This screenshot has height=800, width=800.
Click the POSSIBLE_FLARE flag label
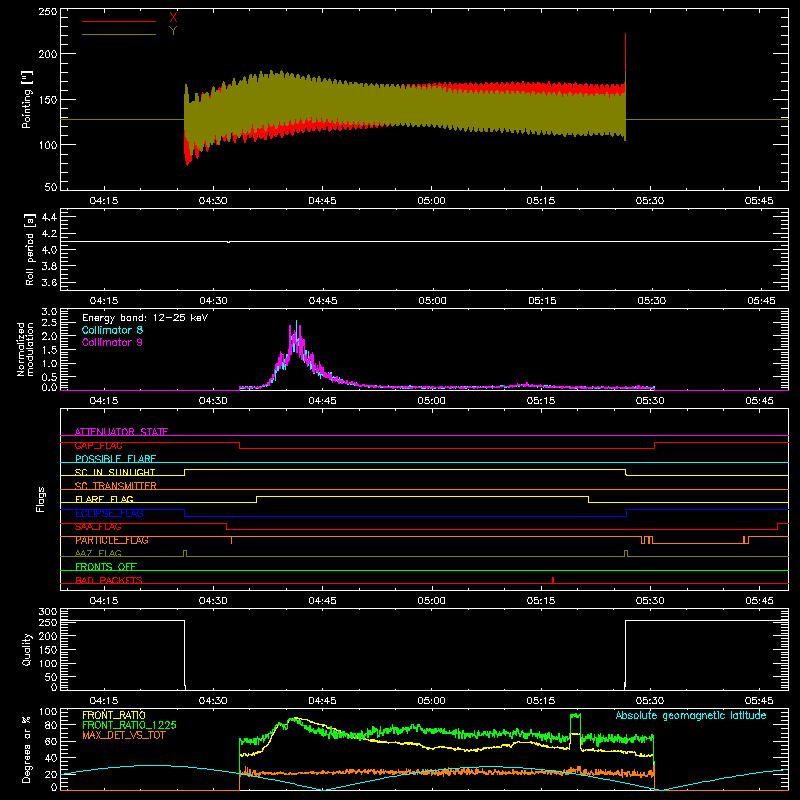(x=115, y=459)
